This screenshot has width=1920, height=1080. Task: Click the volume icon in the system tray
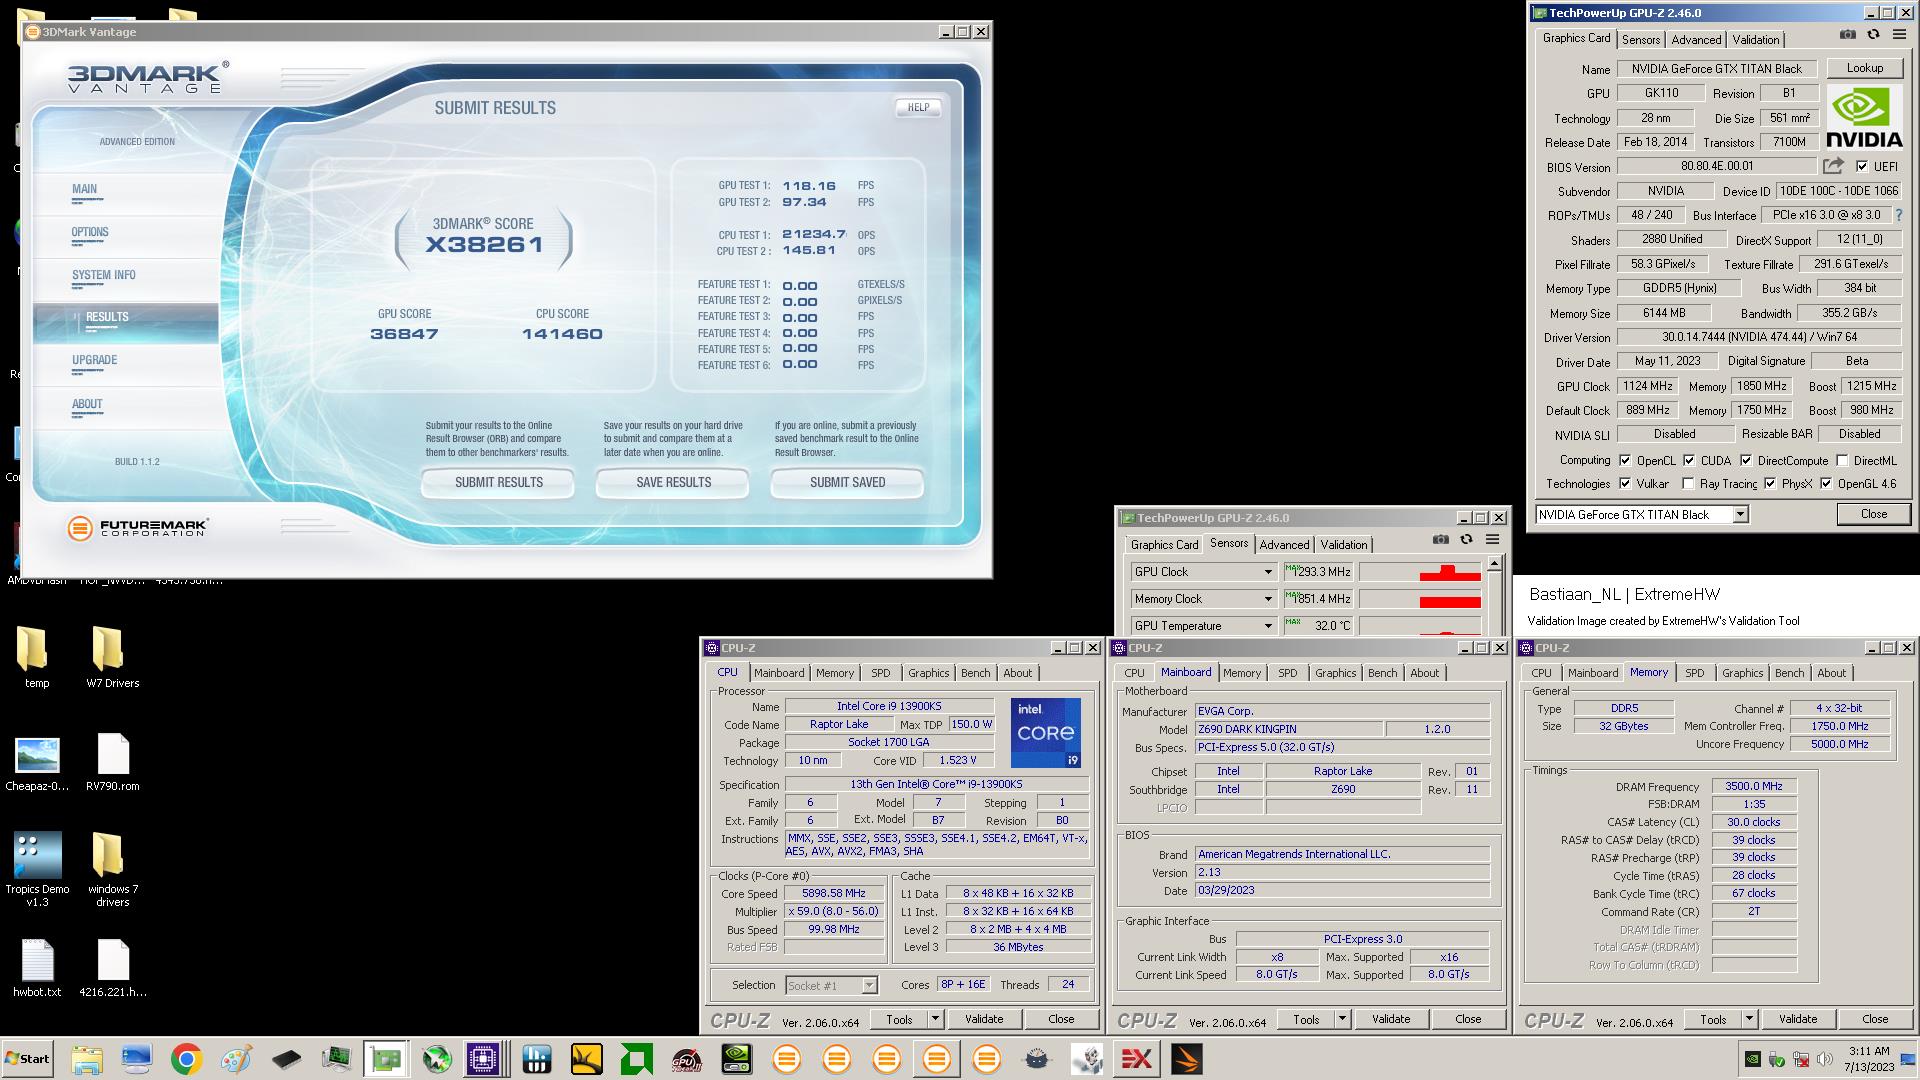coord(1825,1059)
